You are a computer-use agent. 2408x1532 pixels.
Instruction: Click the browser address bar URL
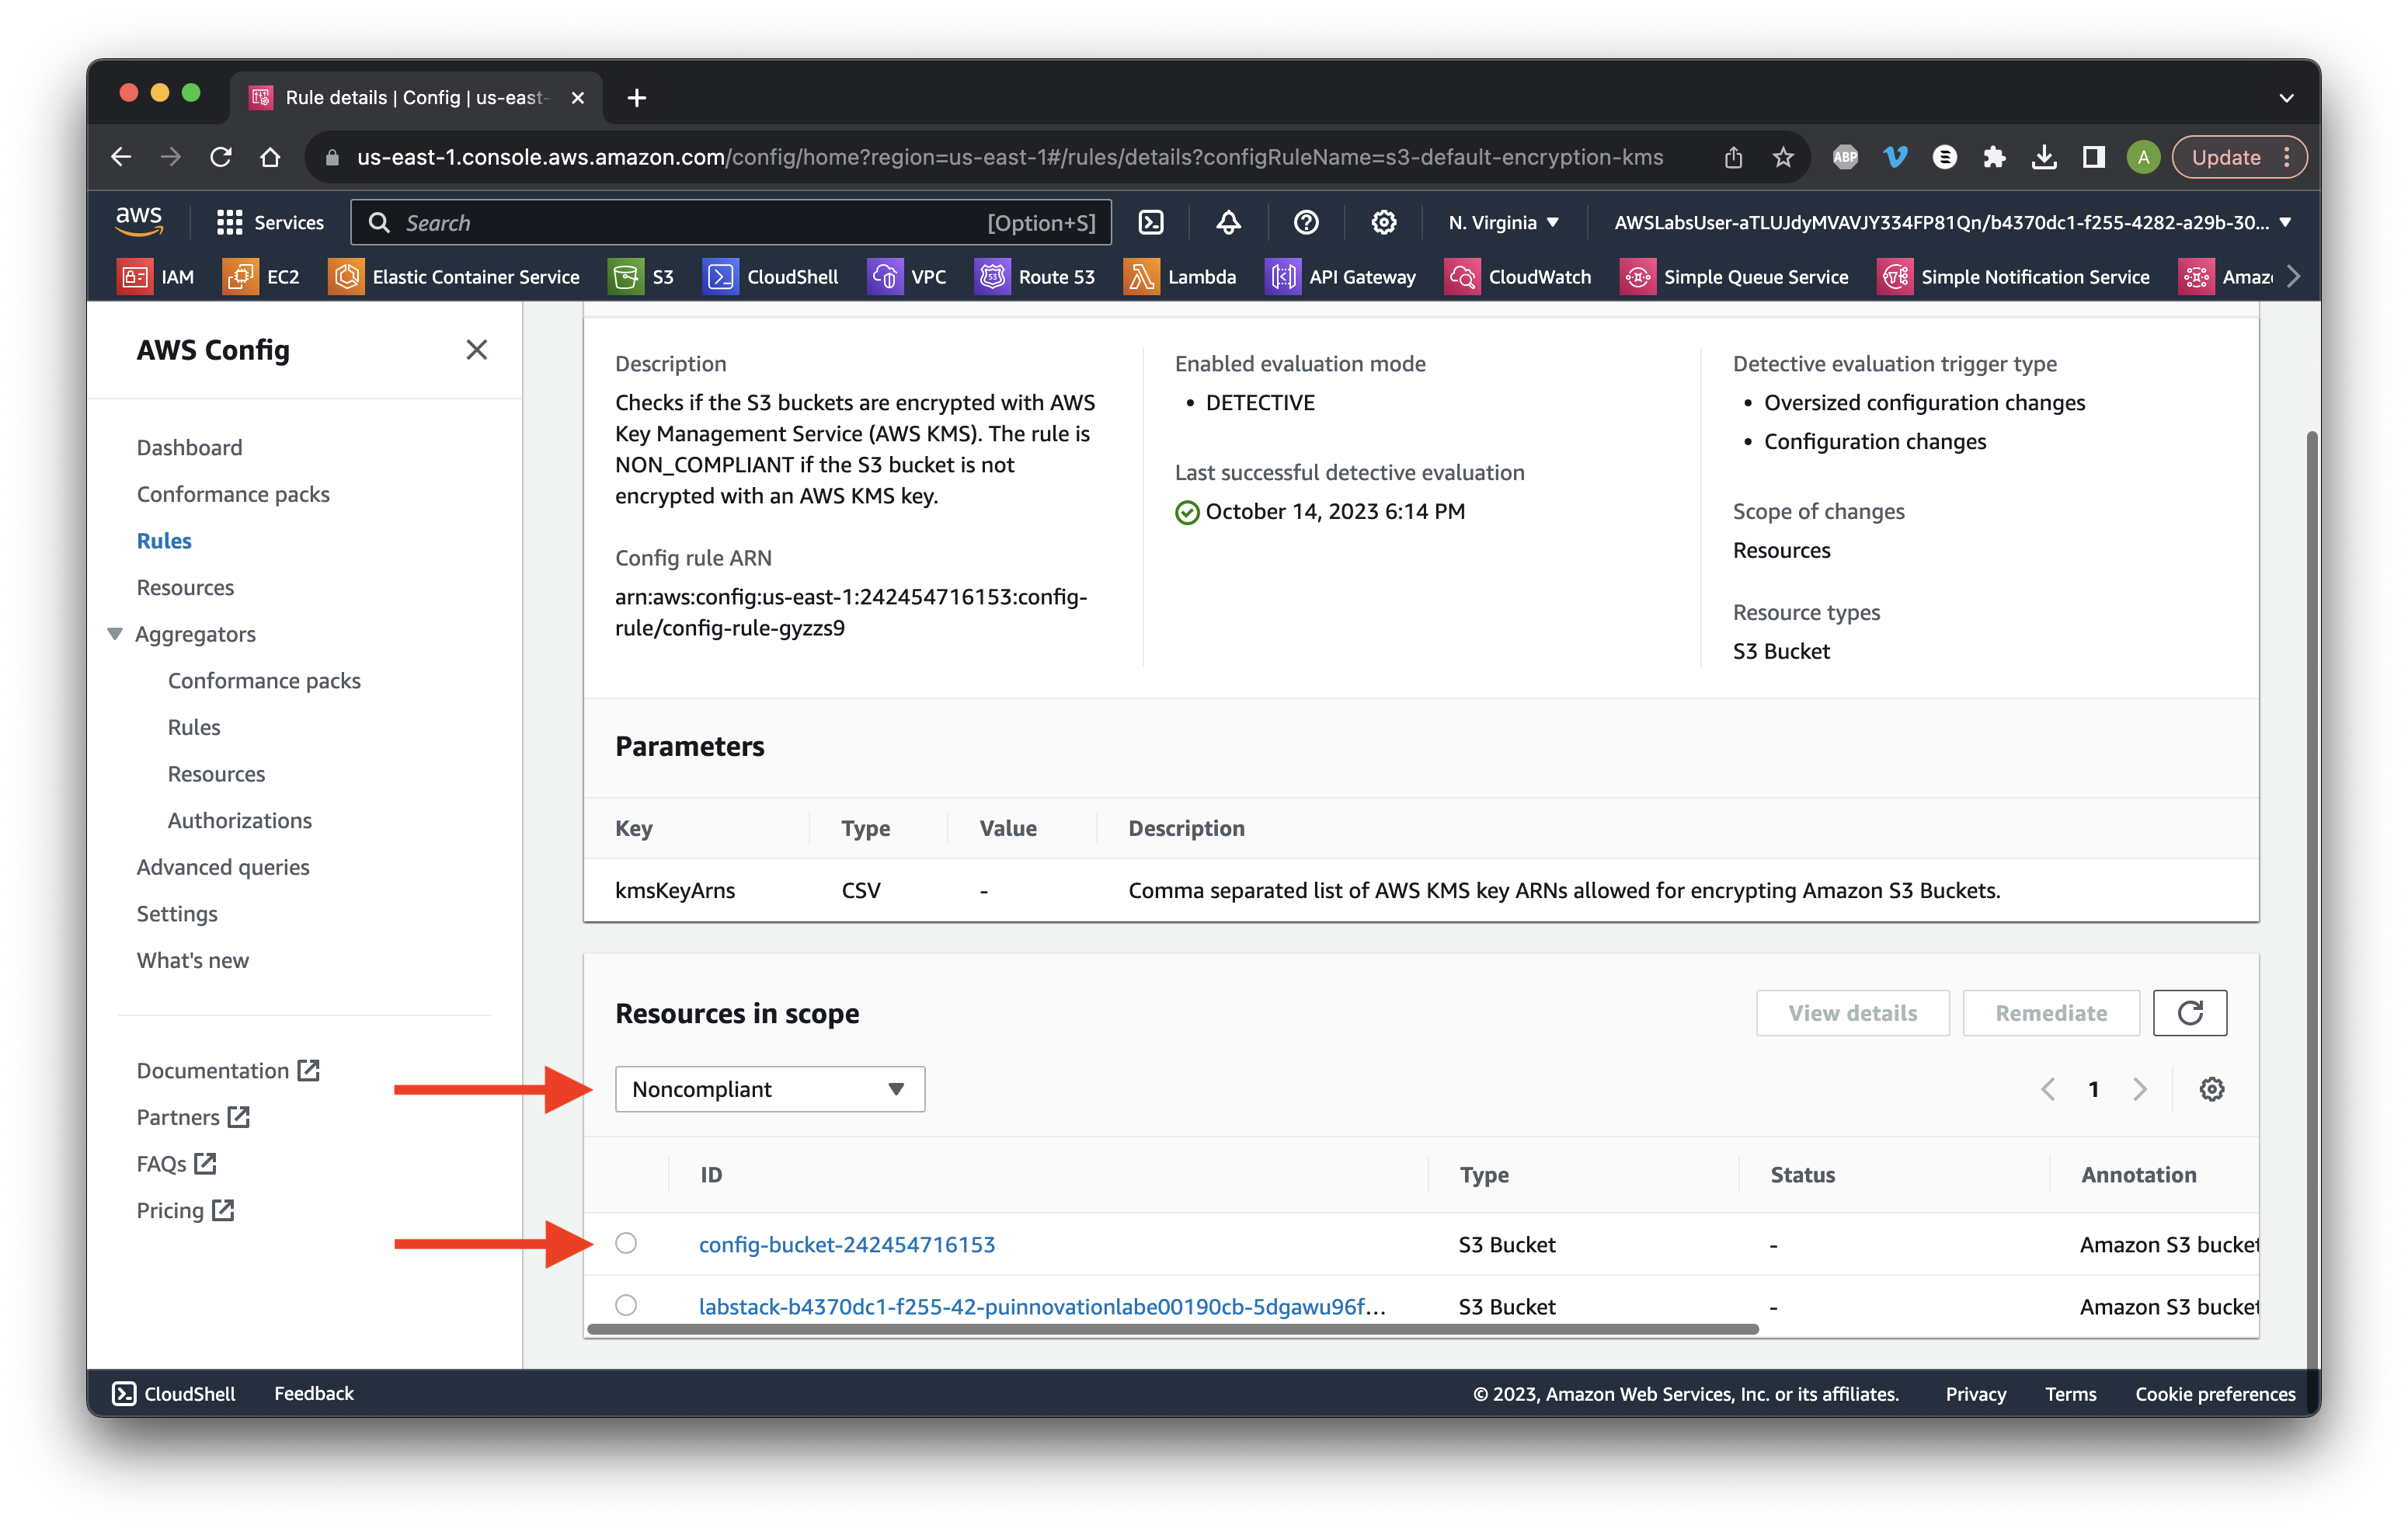pyautogui.click(x=1010, y=157)
